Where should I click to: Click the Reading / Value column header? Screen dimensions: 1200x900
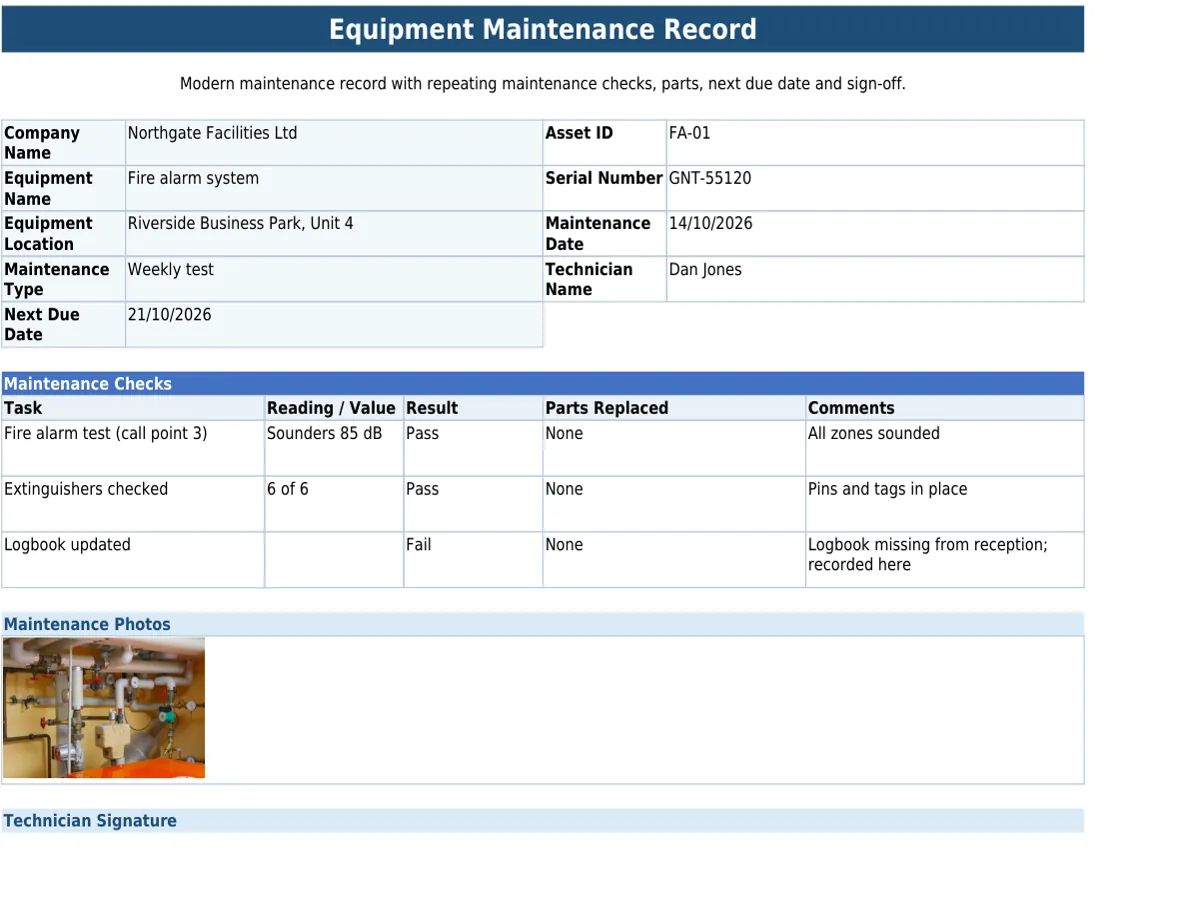tap(334, 408)
